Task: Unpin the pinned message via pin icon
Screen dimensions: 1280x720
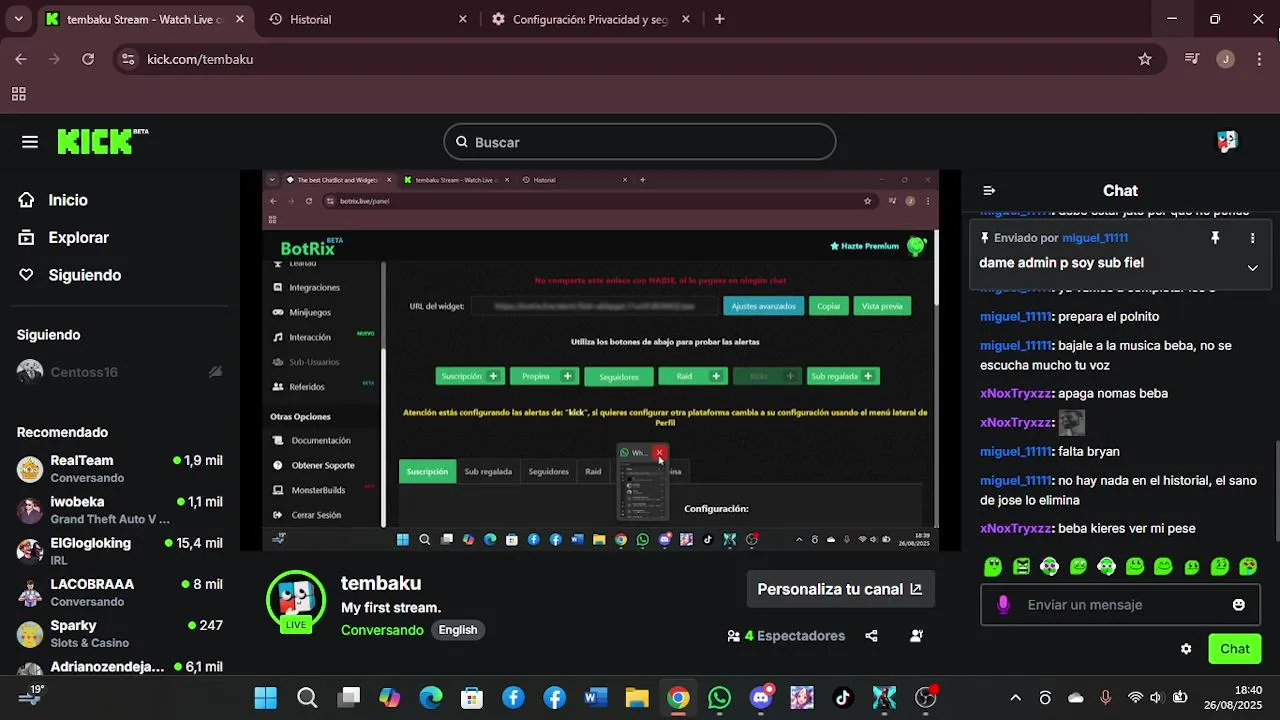Action: pos(1215,238)
